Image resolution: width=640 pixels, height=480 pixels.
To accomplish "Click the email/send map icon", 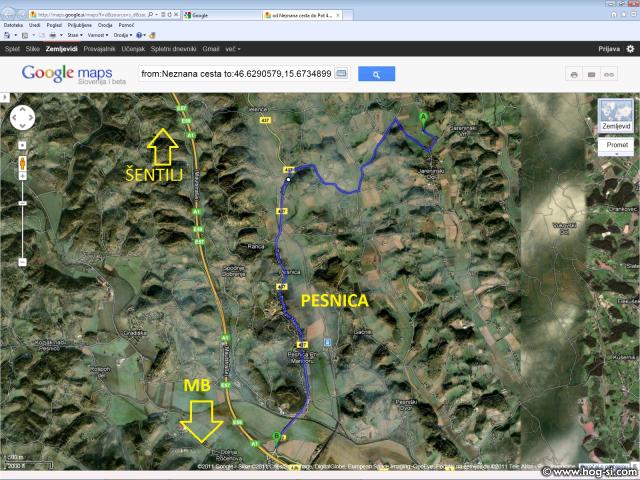I will coord(591,74).
